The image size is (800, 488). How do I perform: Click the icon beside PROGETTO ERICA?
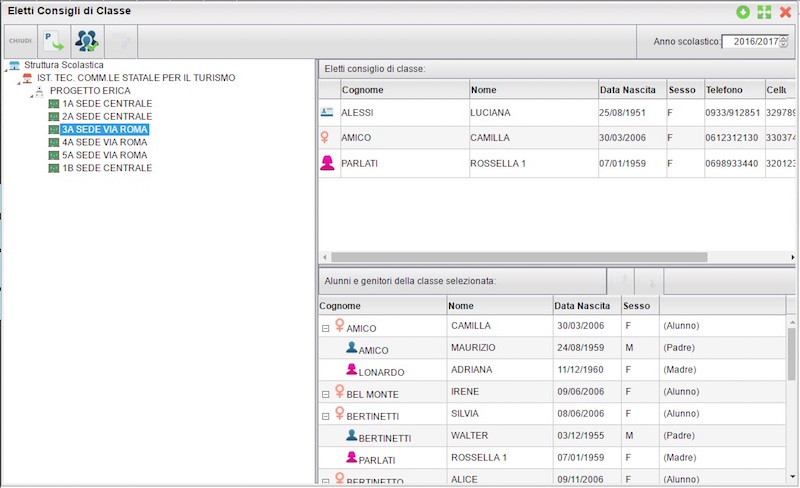pos(39,91)
